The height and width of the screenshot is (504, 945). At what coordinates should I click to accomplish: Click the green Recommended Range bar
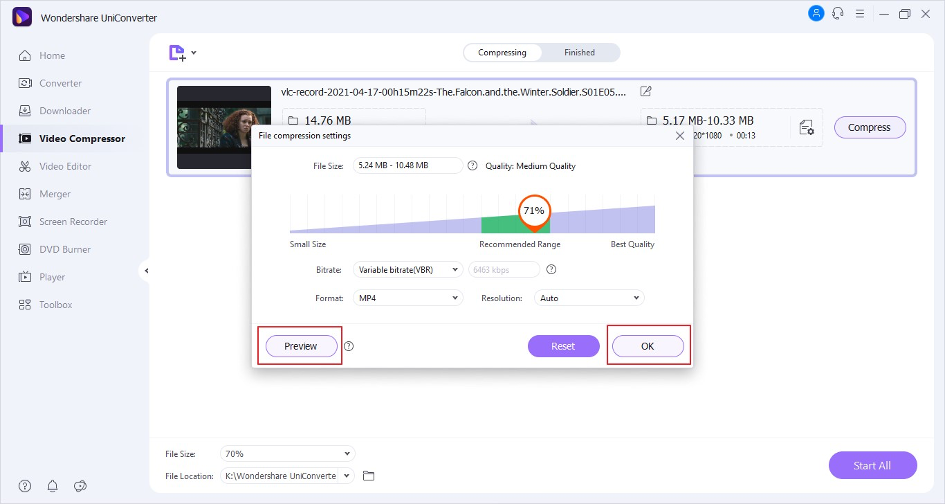[515, 225]
